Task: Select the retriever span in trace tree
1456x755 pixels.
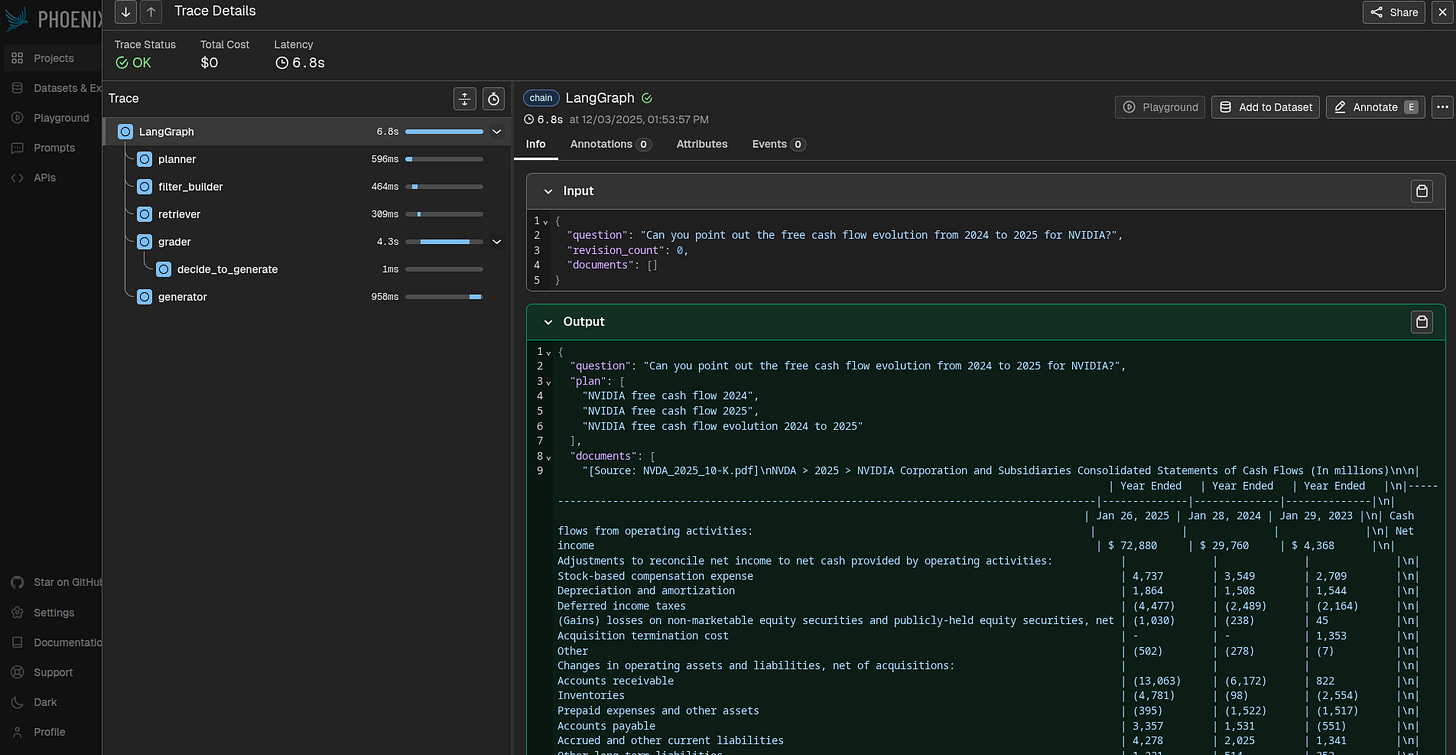Action: (x=179, y=214)
